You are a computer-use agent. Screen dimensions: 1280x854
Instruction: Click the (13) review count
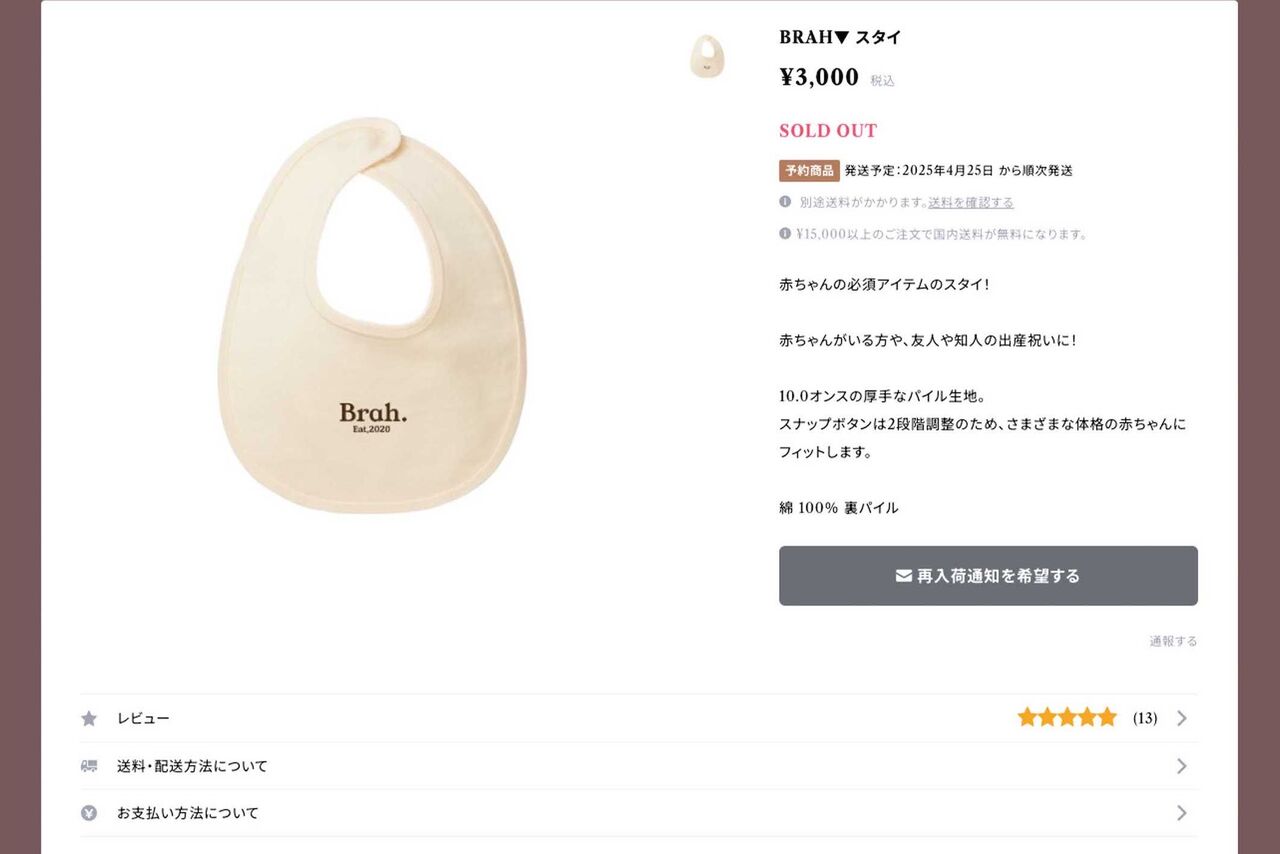click(1145, 718)
